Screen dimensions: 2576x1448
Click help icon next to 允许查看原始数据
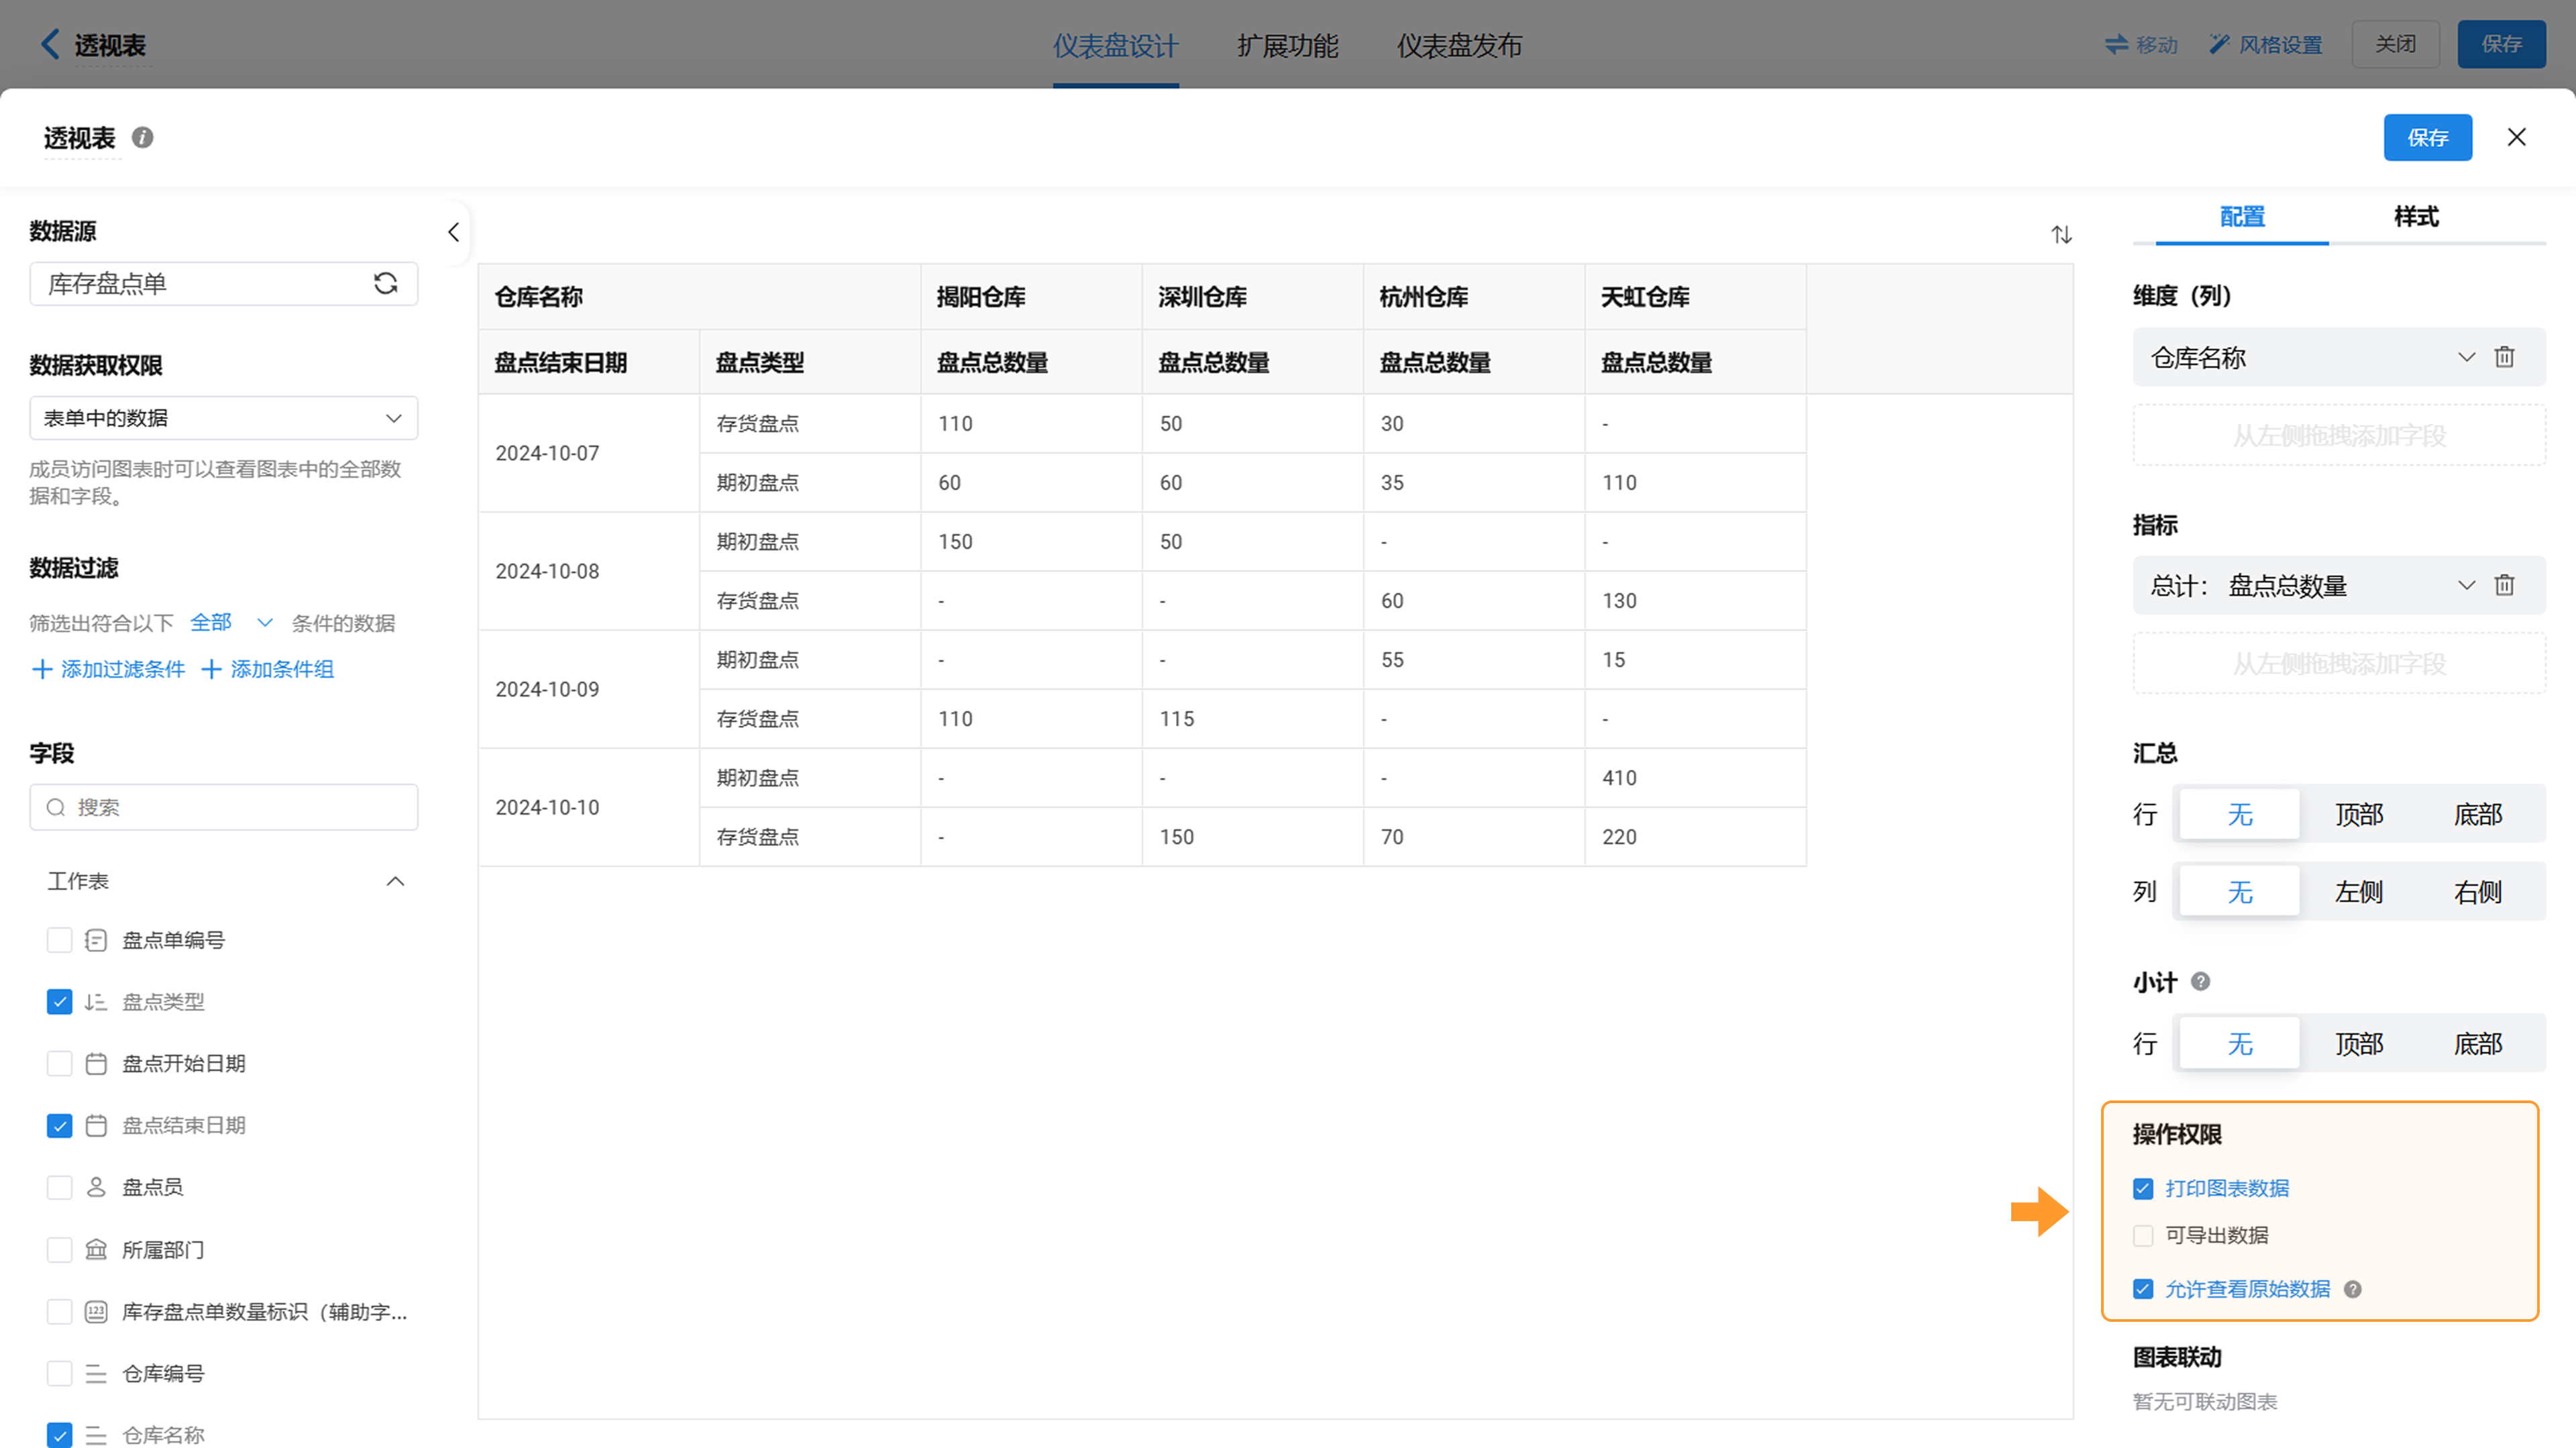[x=2352, y=1289]
